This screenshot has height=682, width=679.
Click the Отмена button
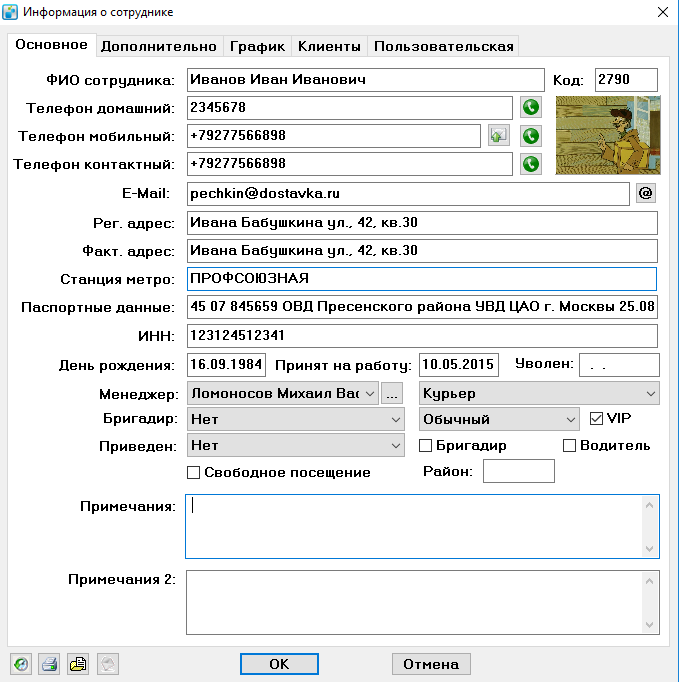click(x=431, y=664)
